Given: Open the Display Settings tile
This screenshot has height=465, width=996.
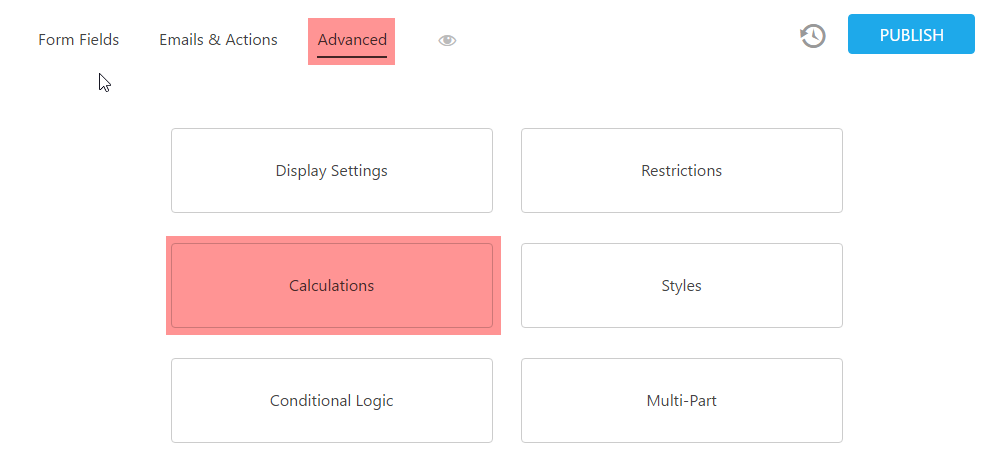Looking at the screenshot, I should pos(332,171).
